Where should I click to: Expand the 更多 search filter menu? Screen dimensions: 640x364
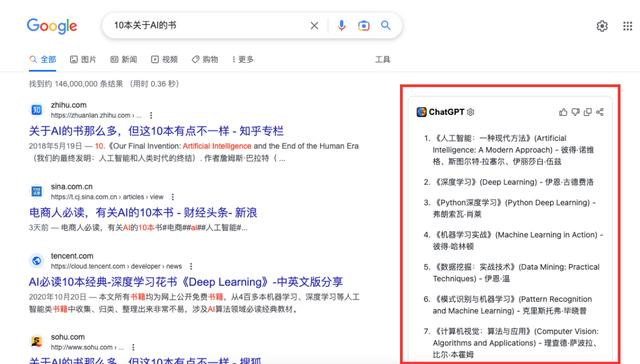242,60
